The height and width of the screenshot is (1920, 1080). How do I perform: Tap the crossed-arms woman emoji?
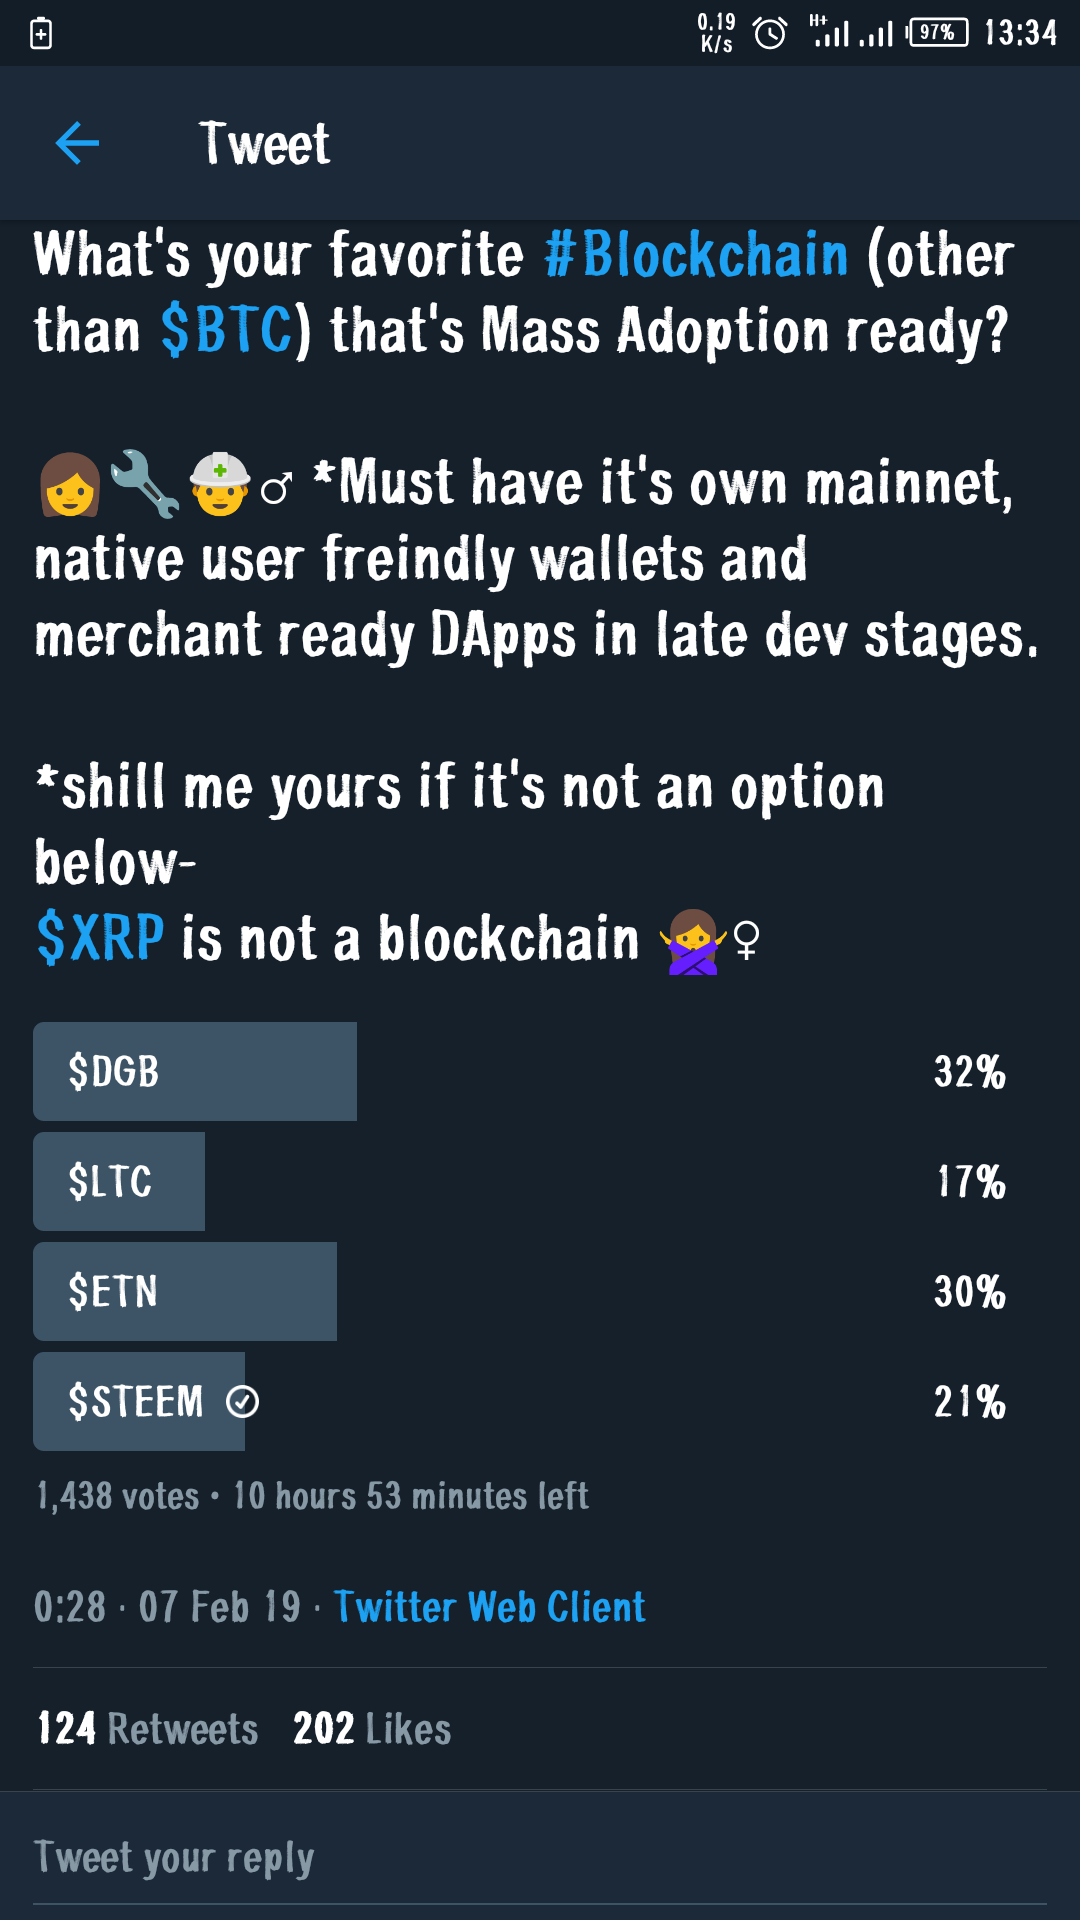(x=692, y=941)
